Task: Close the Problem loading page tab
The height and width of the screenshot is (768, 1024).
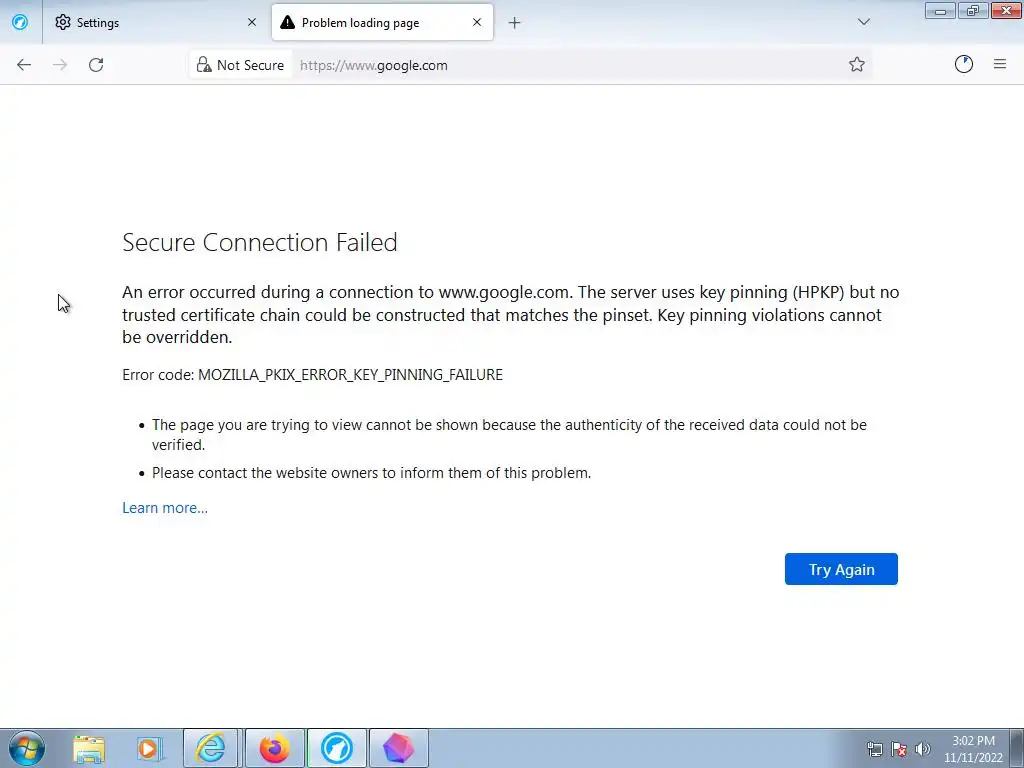Action: pyautogui.click(x=477, y=22)
